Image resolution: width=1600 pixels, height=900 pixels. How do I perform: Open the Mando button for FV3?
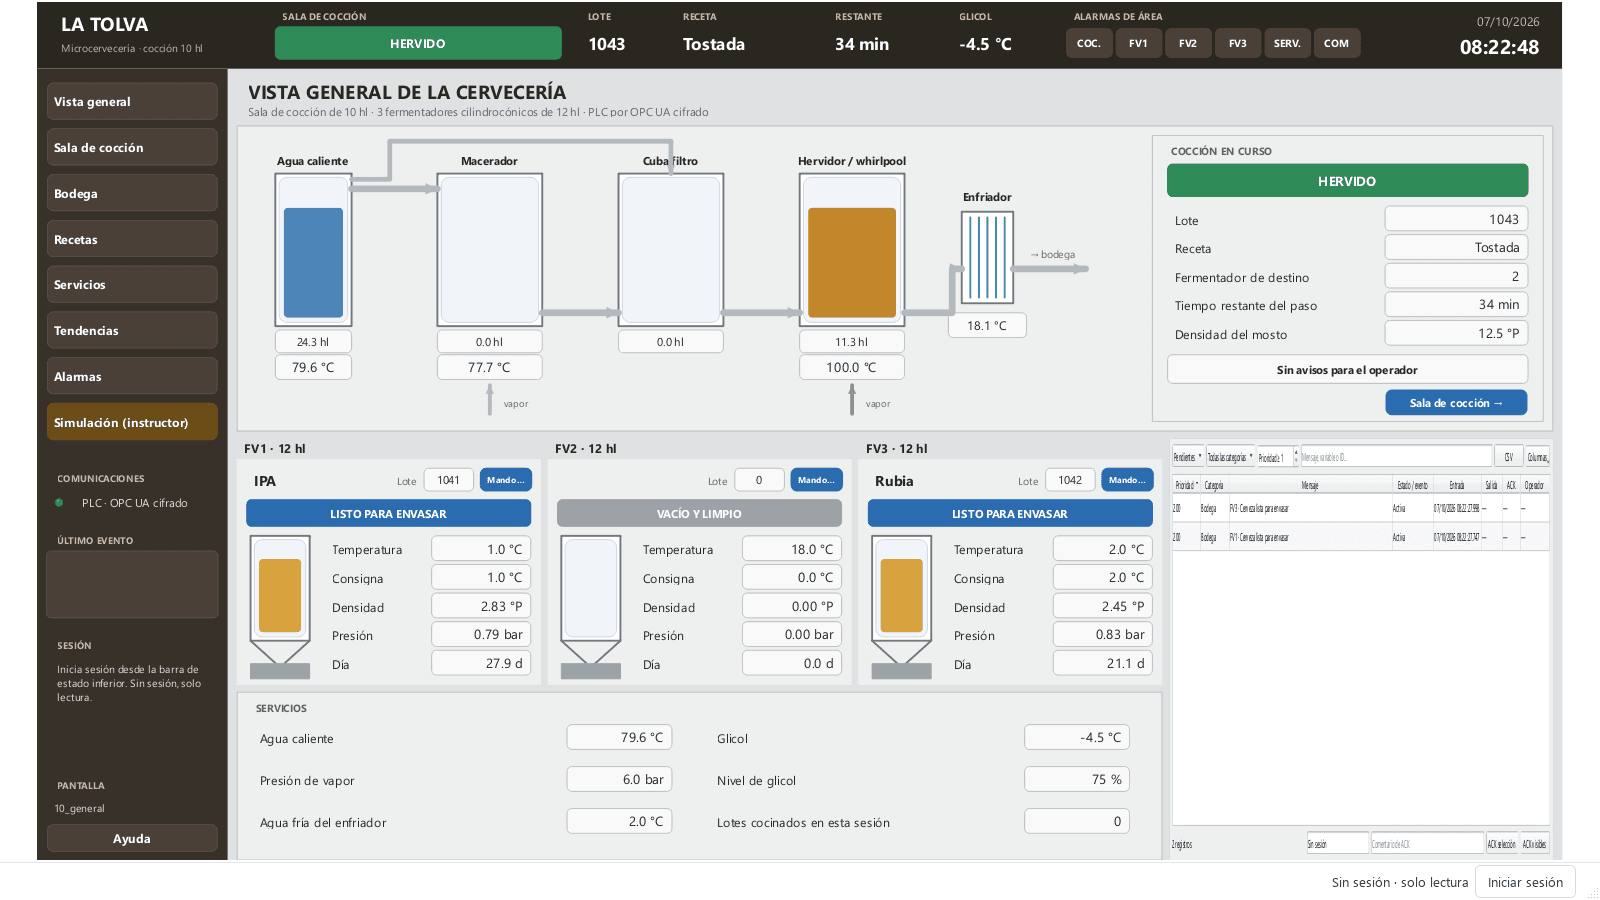[x=1127, y=480]
